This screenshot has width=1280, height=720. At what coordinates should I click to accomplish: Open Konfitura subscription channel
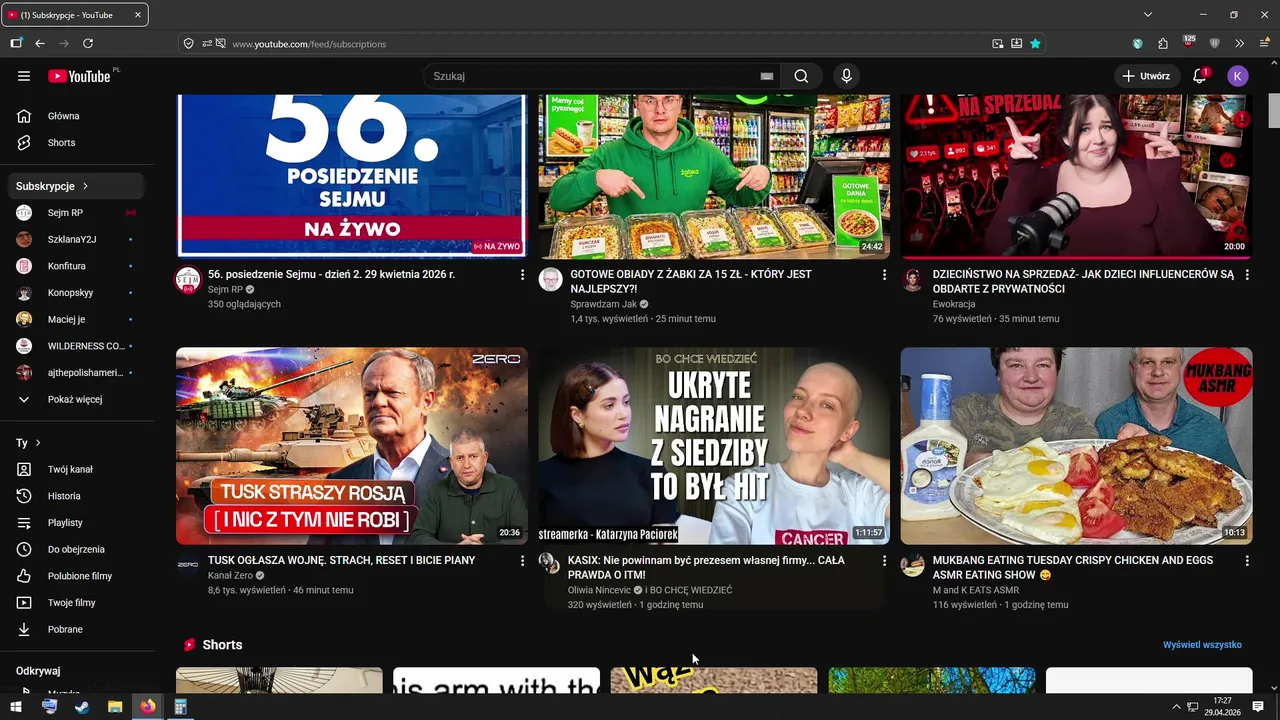coord(77,266)
